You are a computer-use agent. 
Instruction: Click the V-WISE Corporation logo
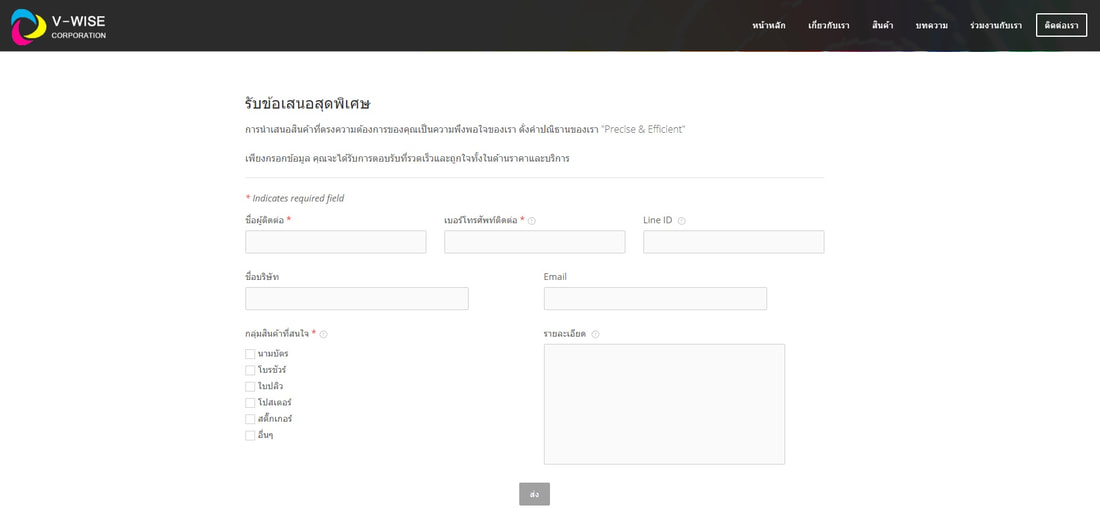point(58,26)
